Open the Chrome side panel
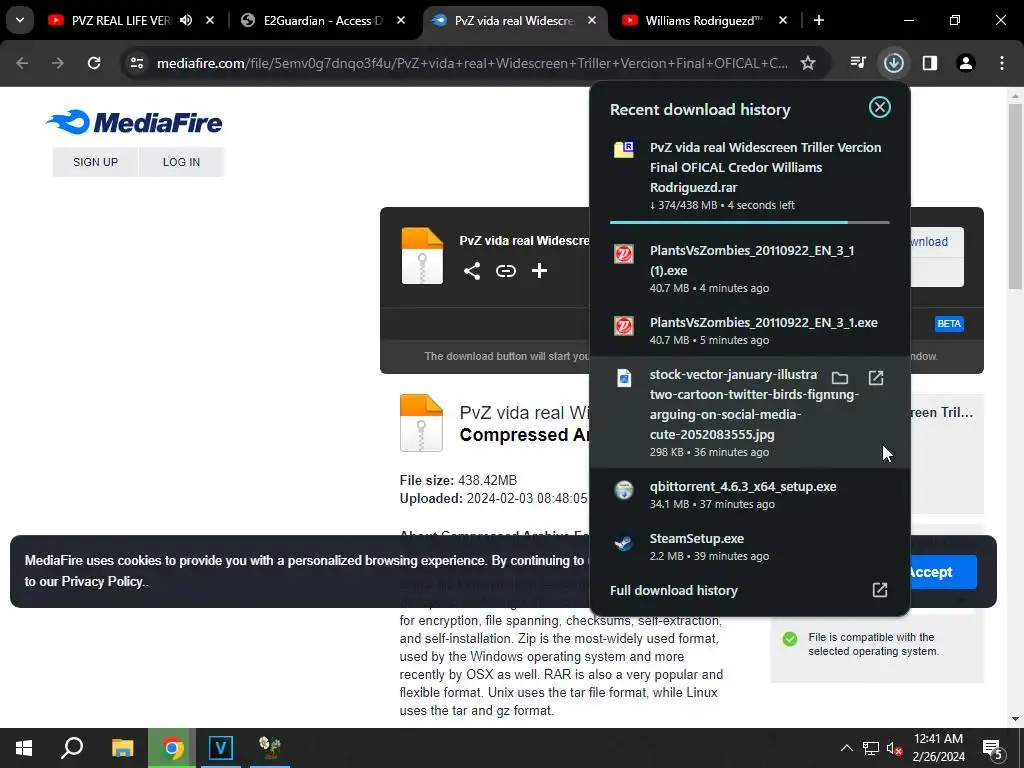This screenshot has height=768, width=1024. [x=930, y=63]
